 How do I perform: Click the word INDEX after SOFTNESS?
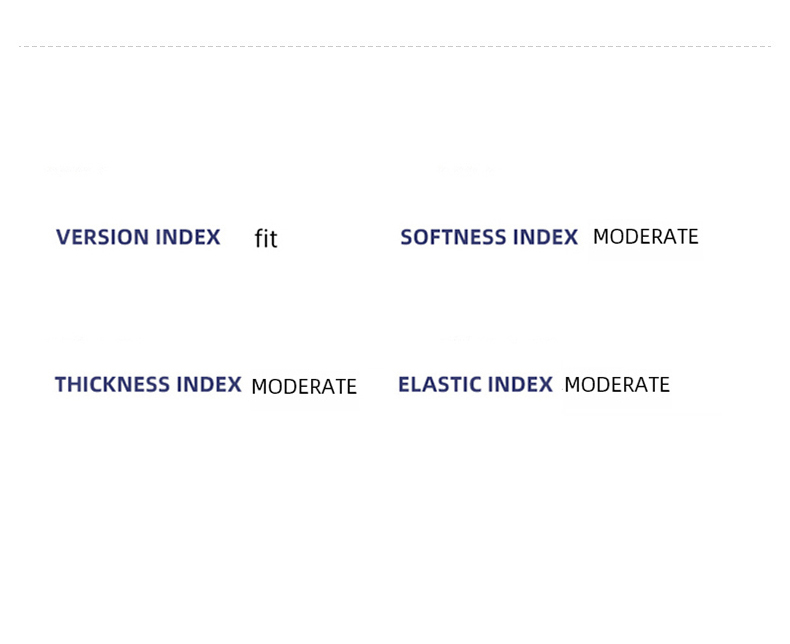tap(546, 238)
